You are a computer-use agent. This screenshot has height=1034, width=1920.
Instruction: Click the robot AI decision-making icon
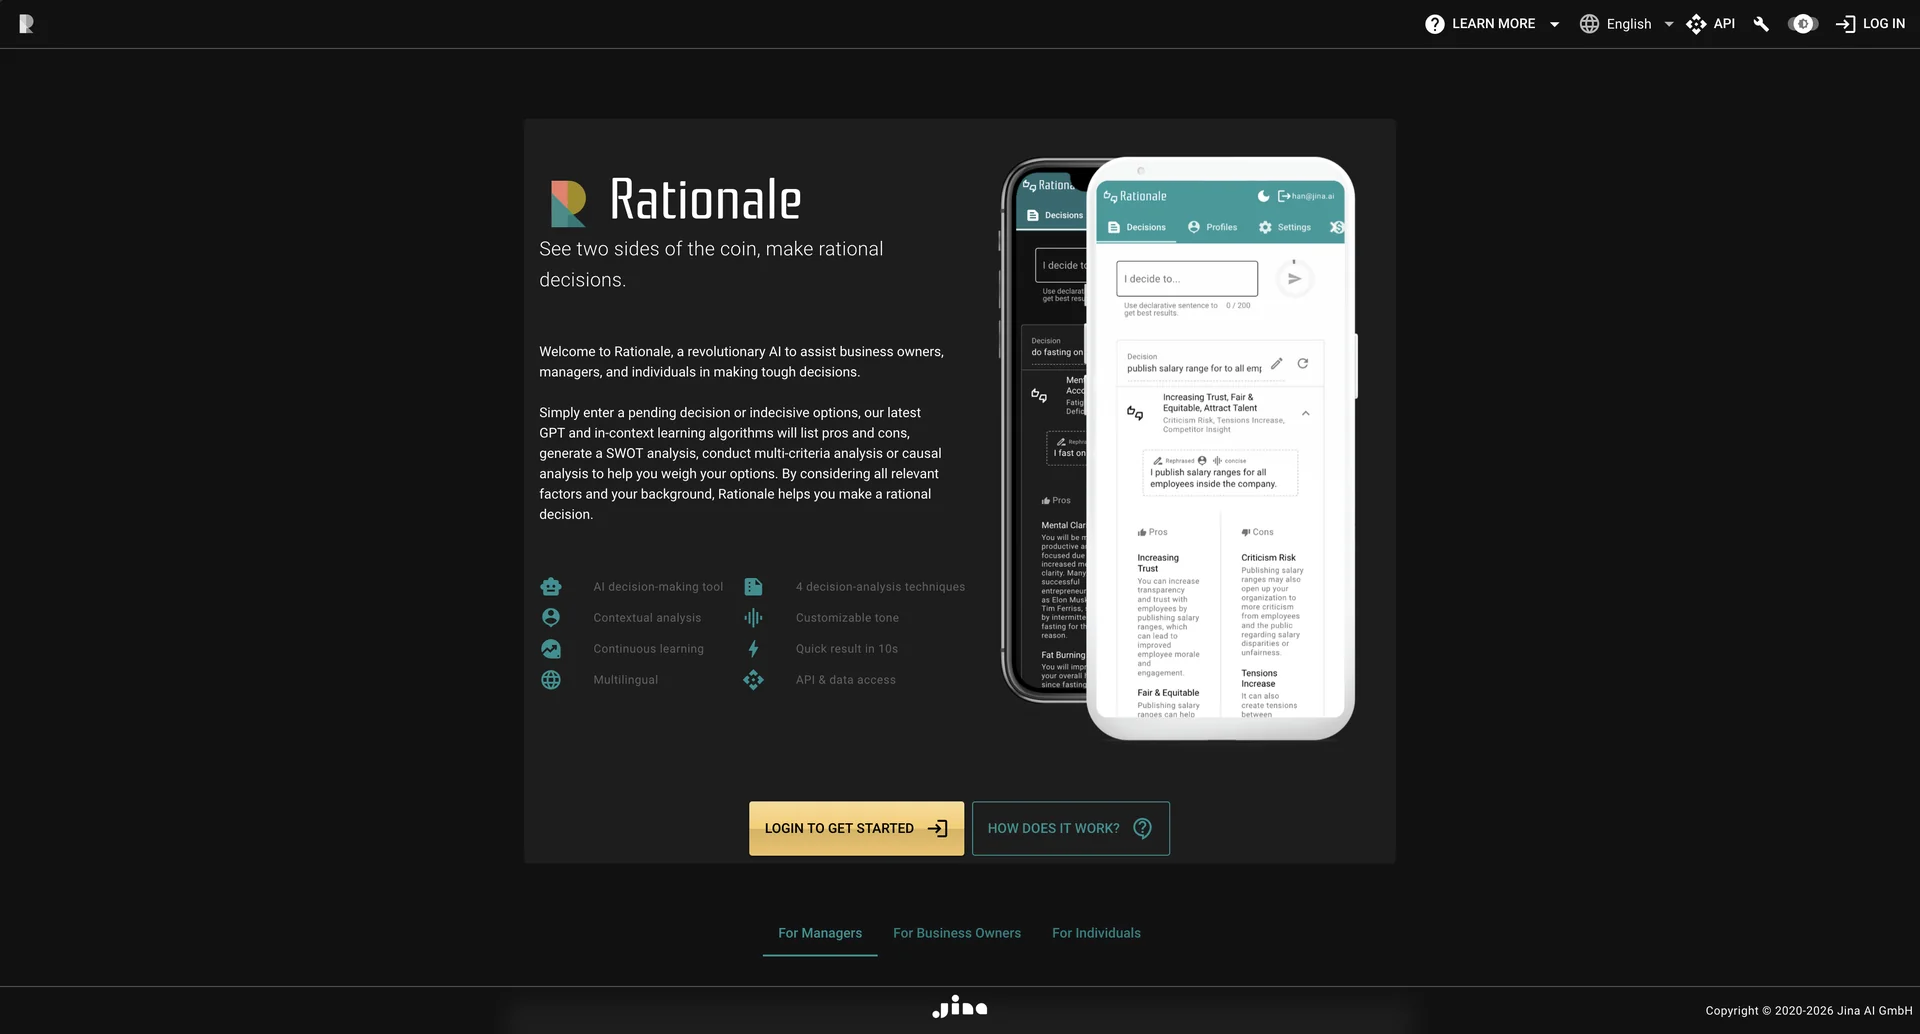click(x=551, y=587)
